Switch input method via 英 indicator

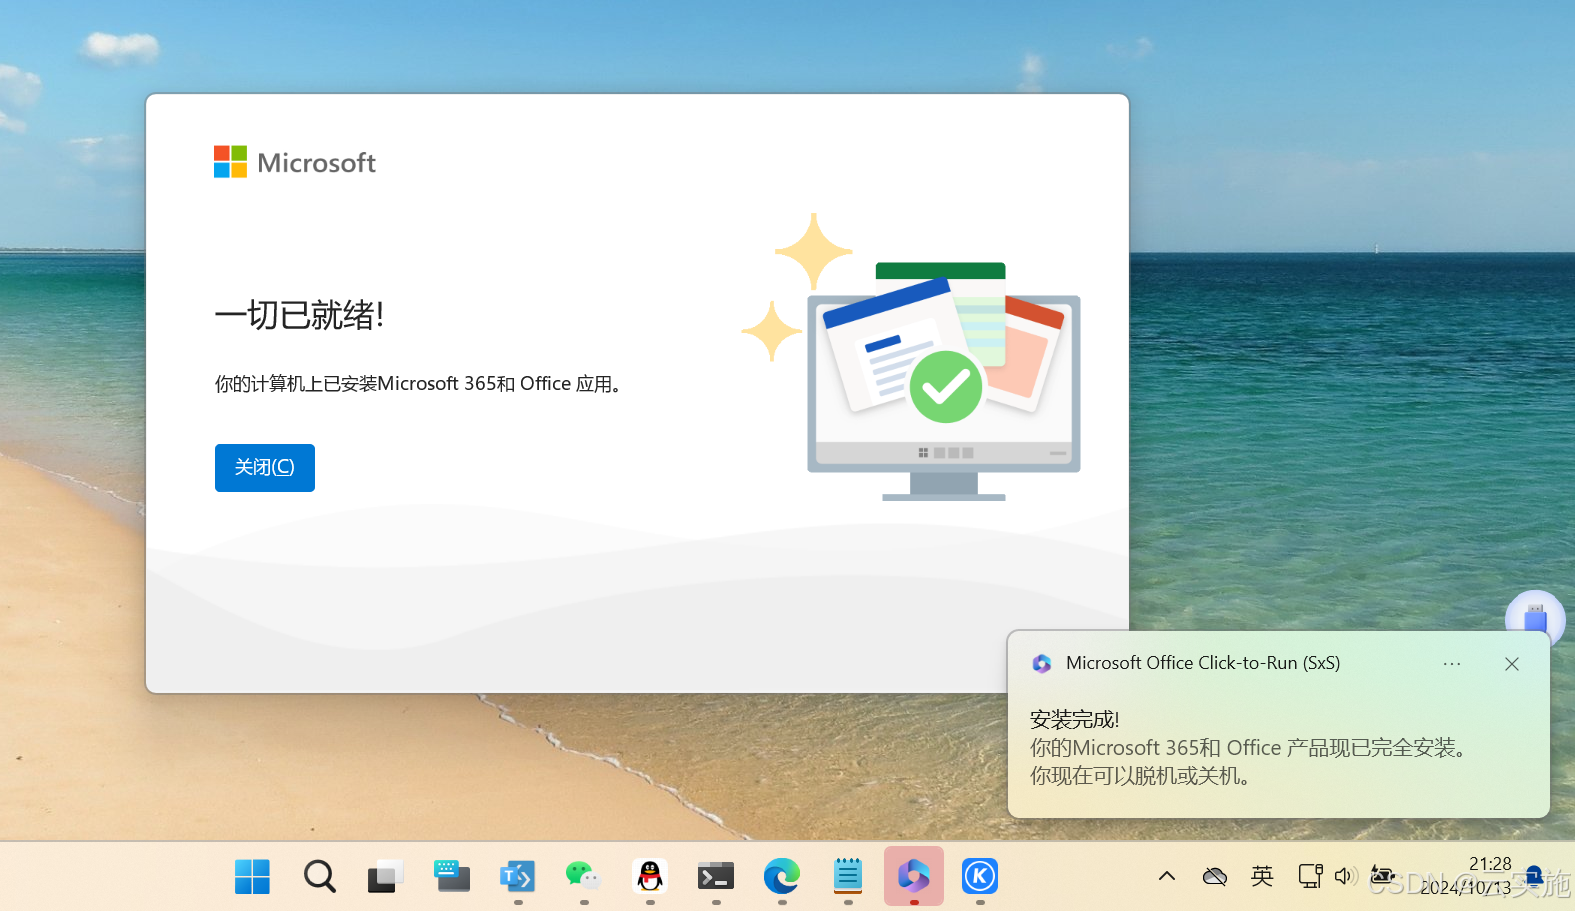1262,877
